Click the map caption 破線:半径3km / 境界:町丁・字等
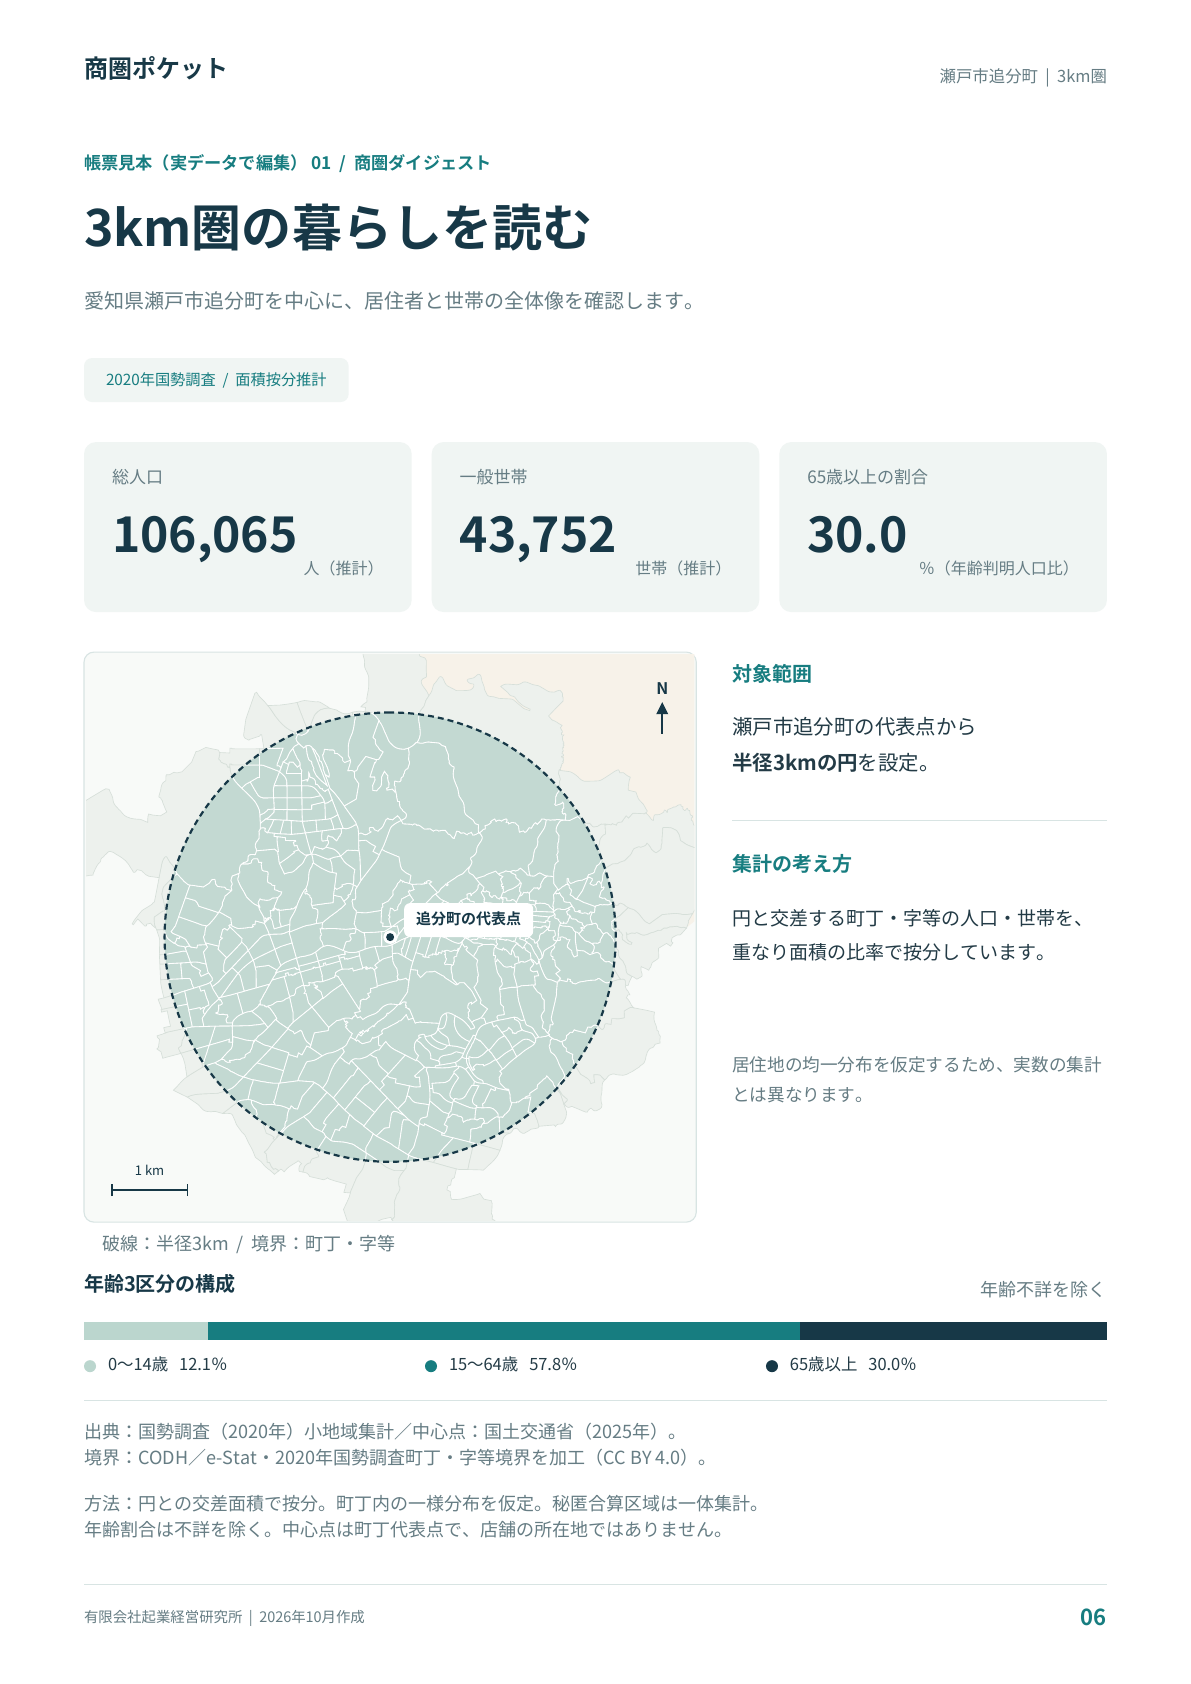Screen dimensions: 1191x1684 pos(248,1244)
